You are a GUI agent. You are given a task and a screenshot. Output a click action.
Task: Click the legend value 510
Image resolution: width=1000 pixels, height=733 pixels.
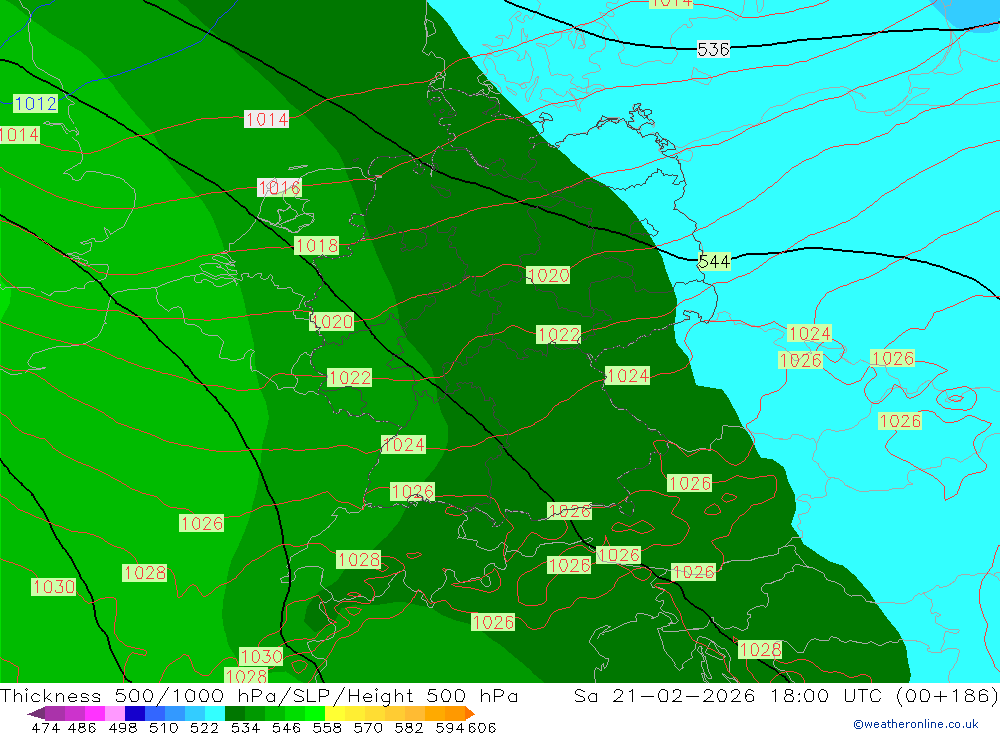point(164,727)
